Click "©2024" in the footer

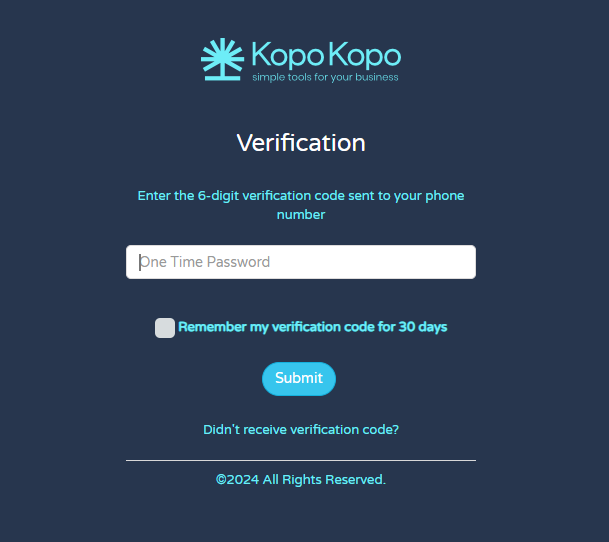click(x=237, y=480)
